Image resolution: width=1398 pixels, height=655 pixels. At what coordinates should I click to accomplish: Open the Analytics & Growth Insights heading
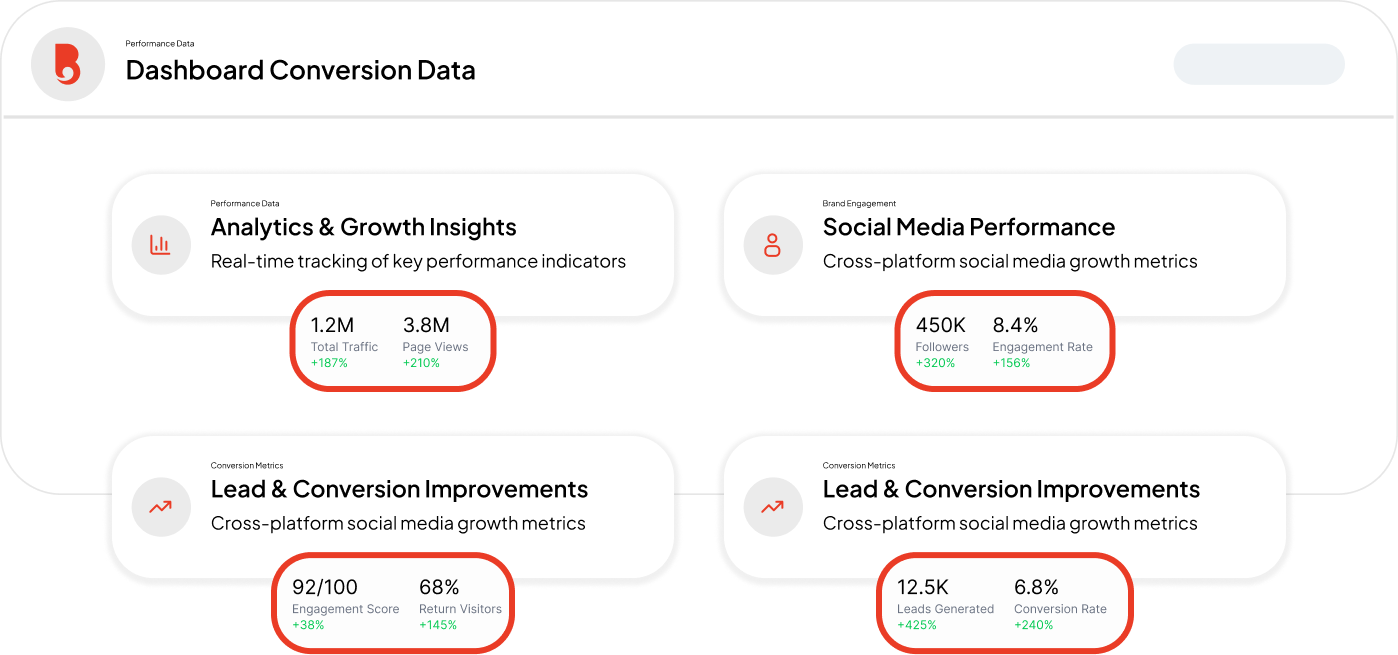tap(363, 227)
